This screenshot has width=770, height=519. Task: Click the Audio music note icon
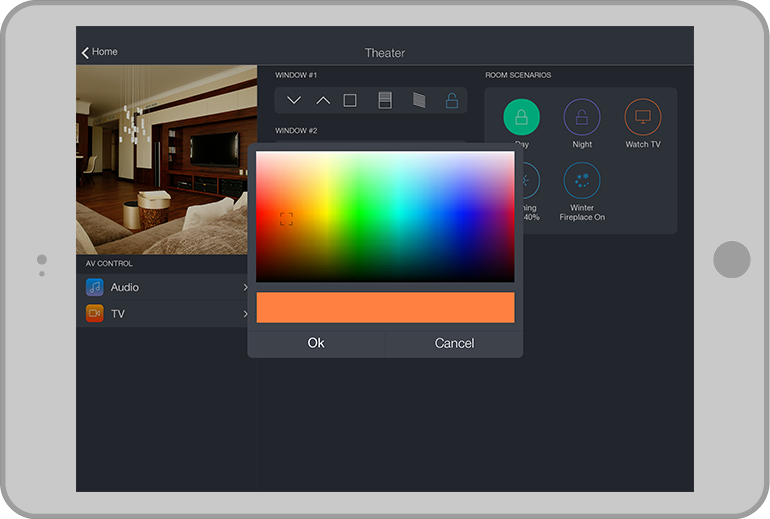tap(95, 287)
